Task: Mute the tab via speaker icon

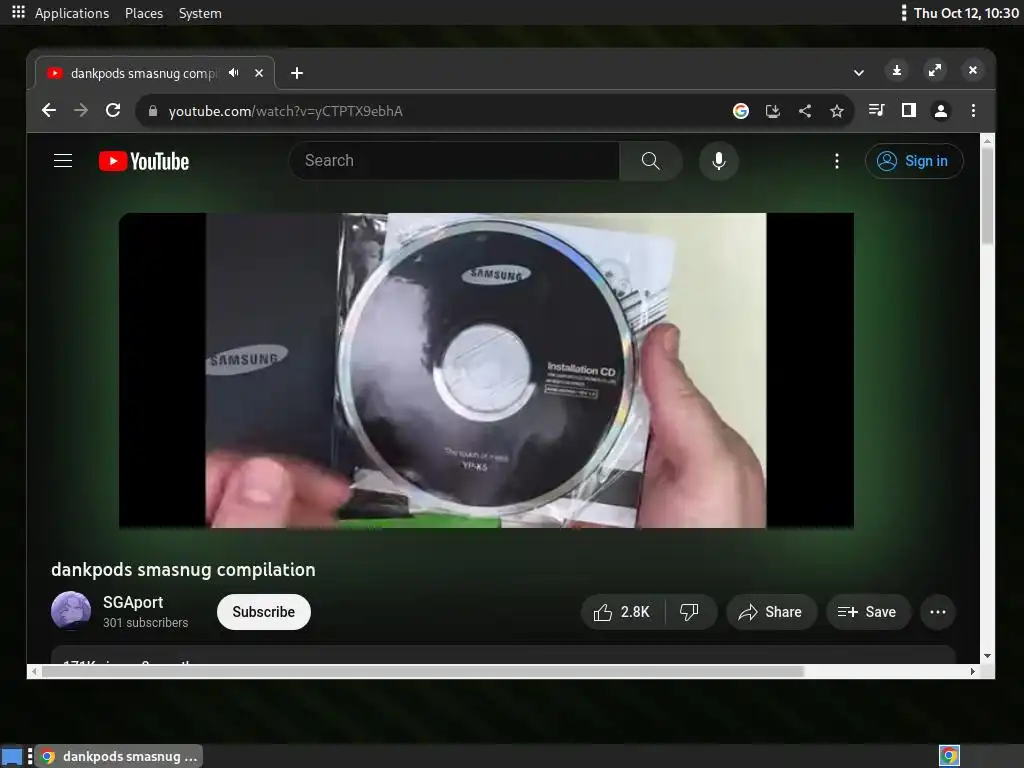Action: click(233, 72)
